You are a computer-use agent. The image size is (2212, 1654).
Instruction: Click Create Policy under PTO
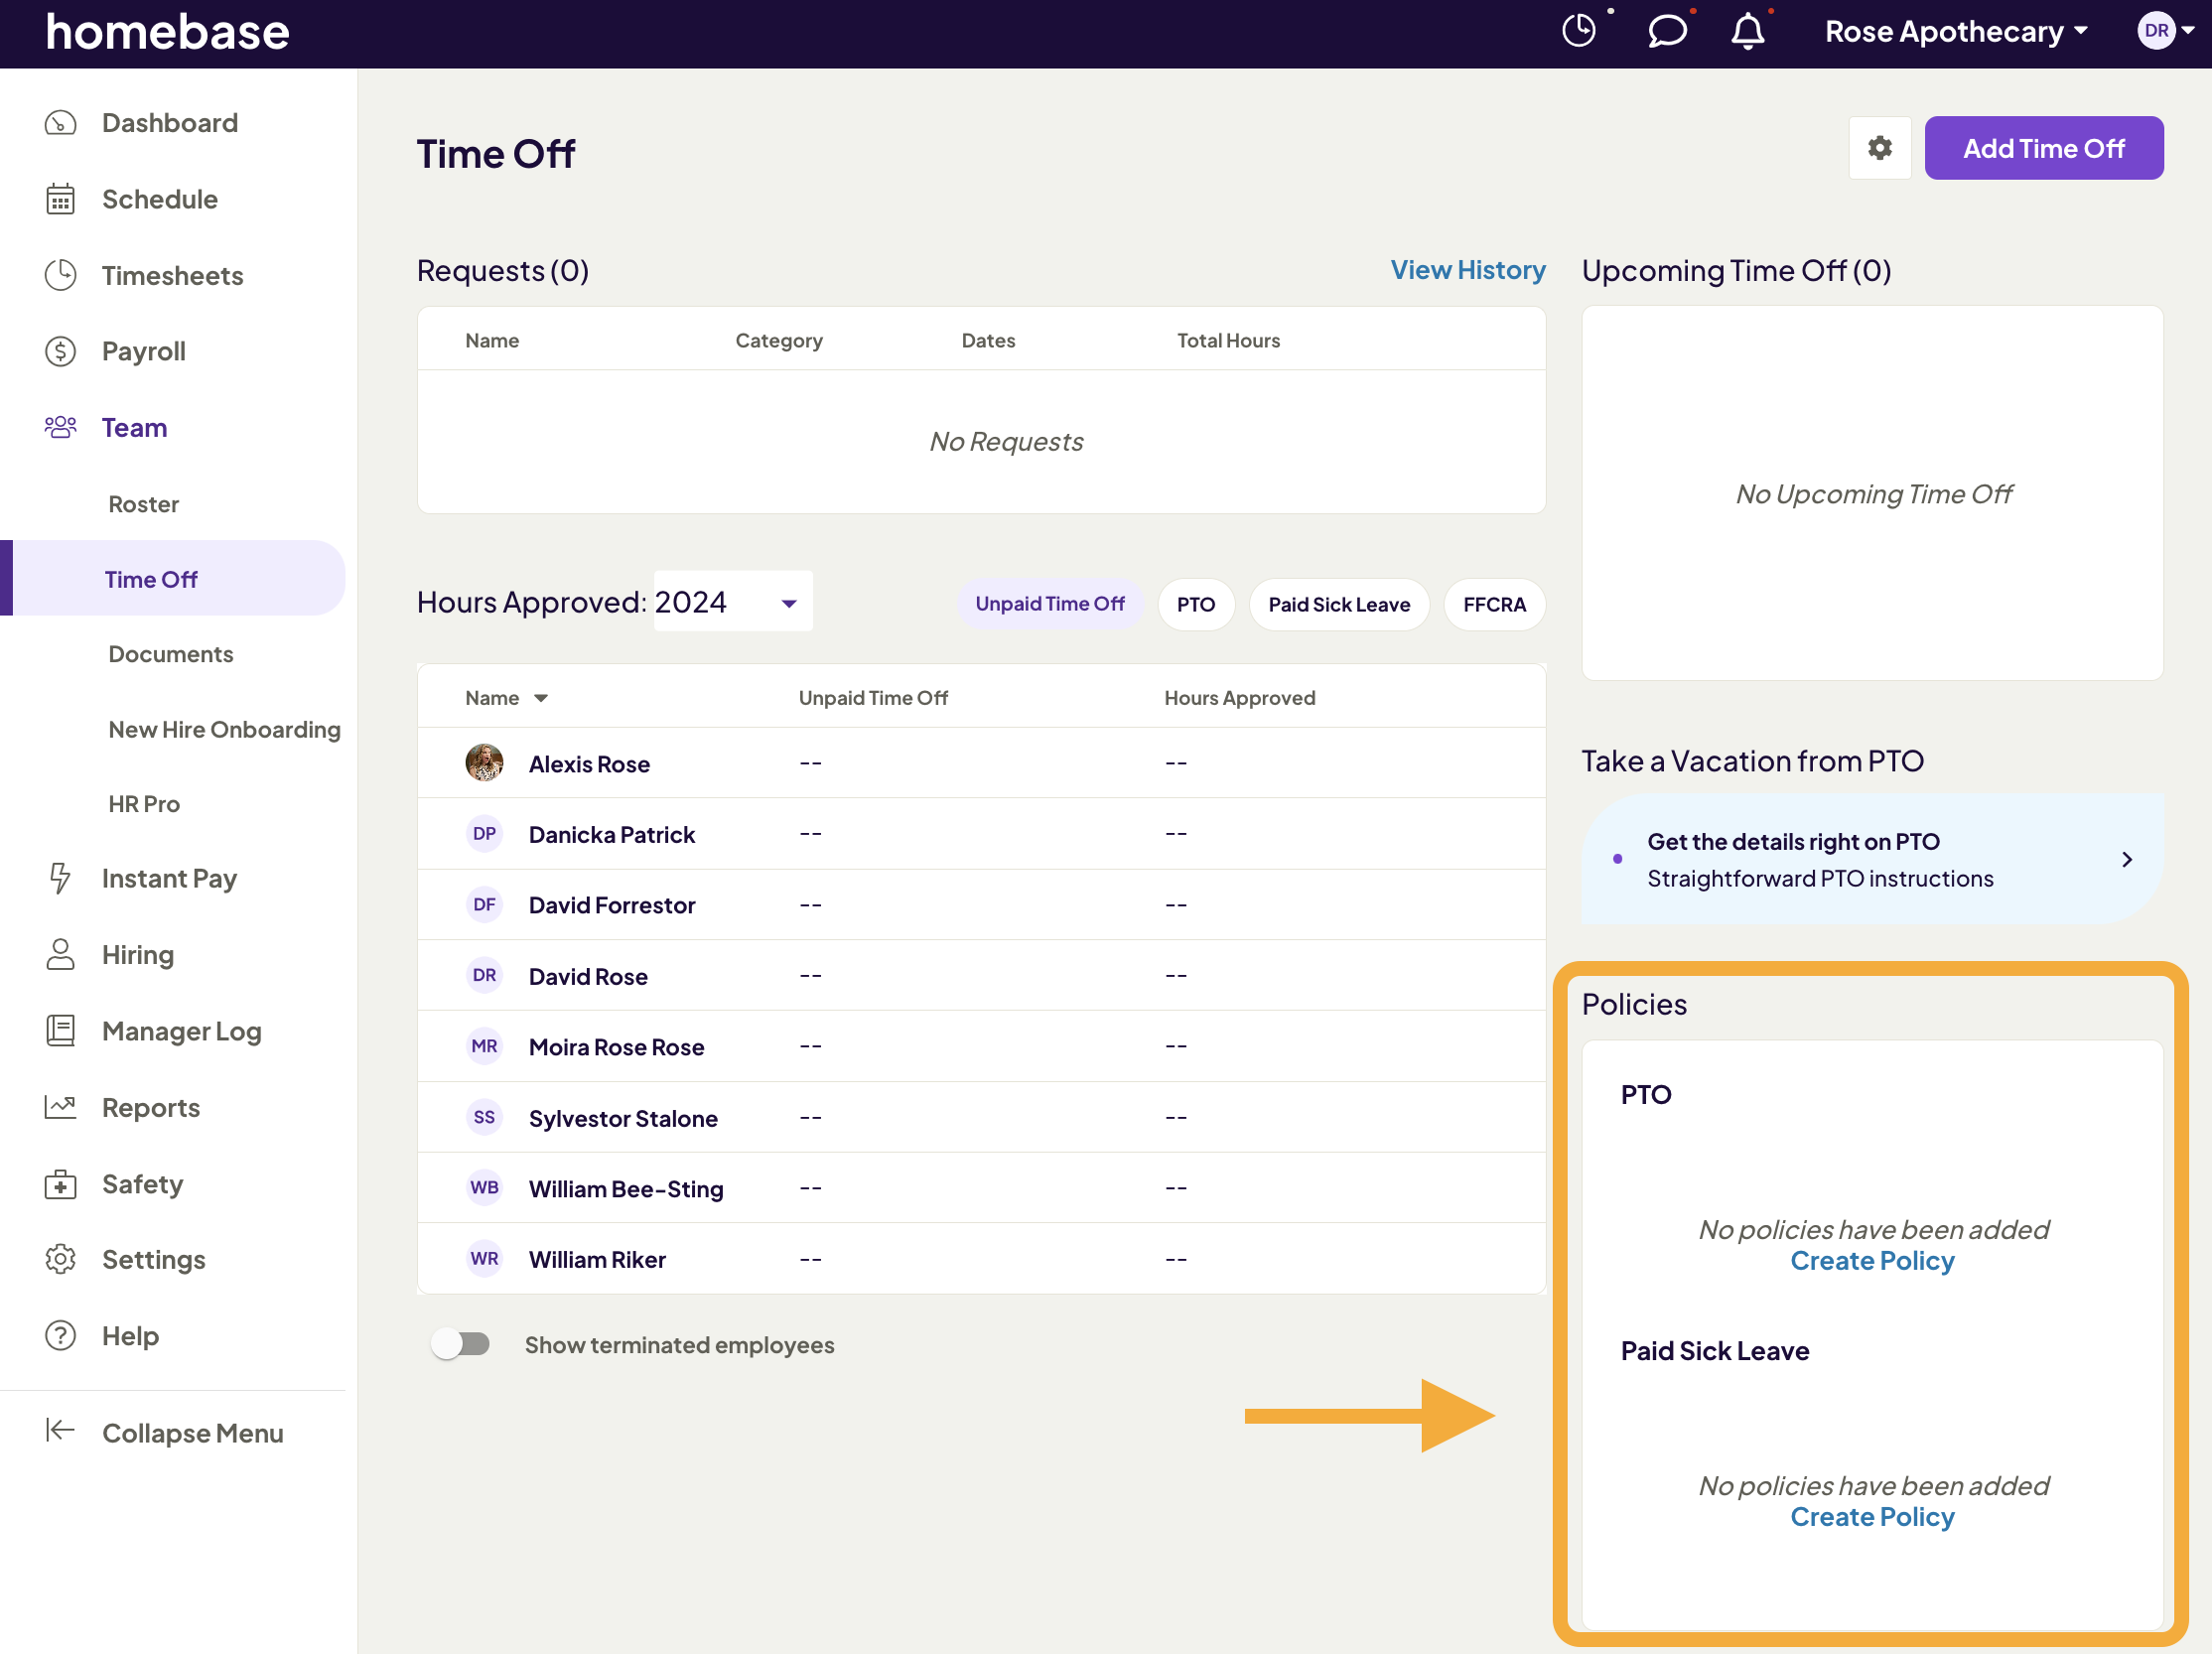tap(1871, 1260)
